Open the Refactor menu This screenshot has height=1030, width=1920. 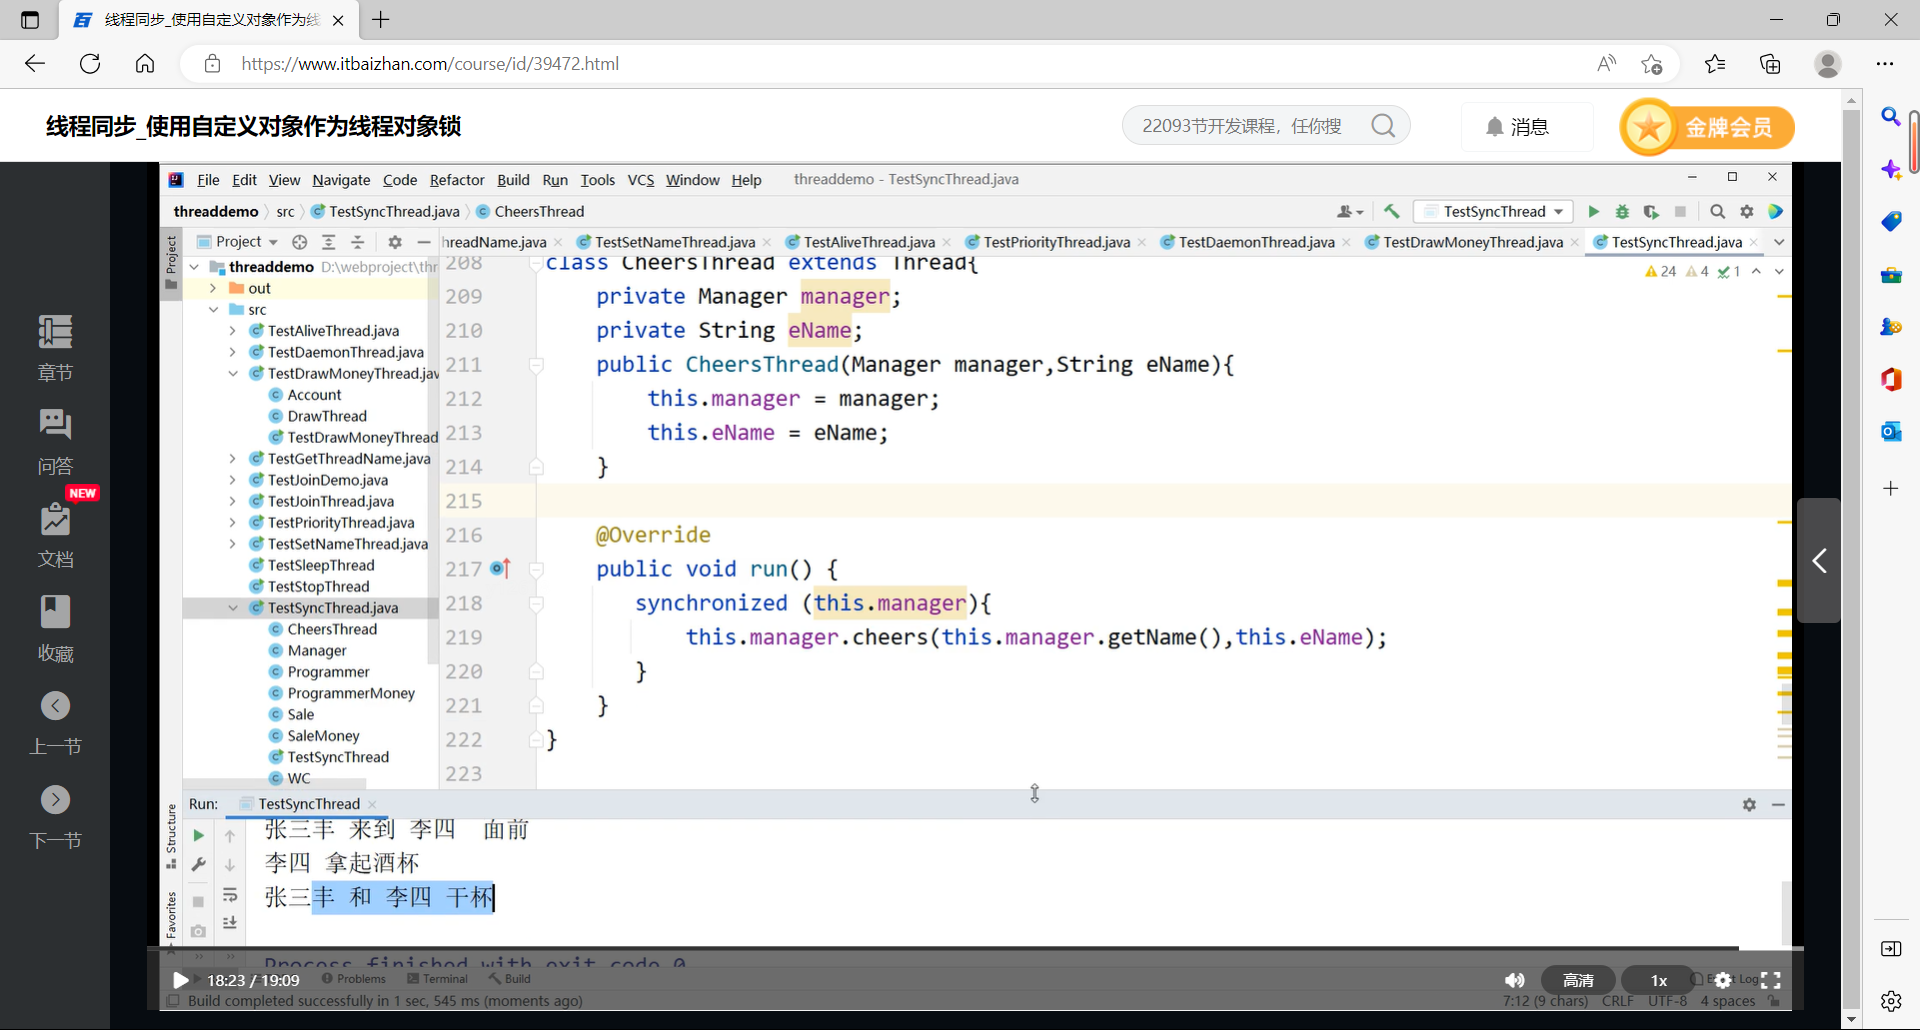(457, 180)
